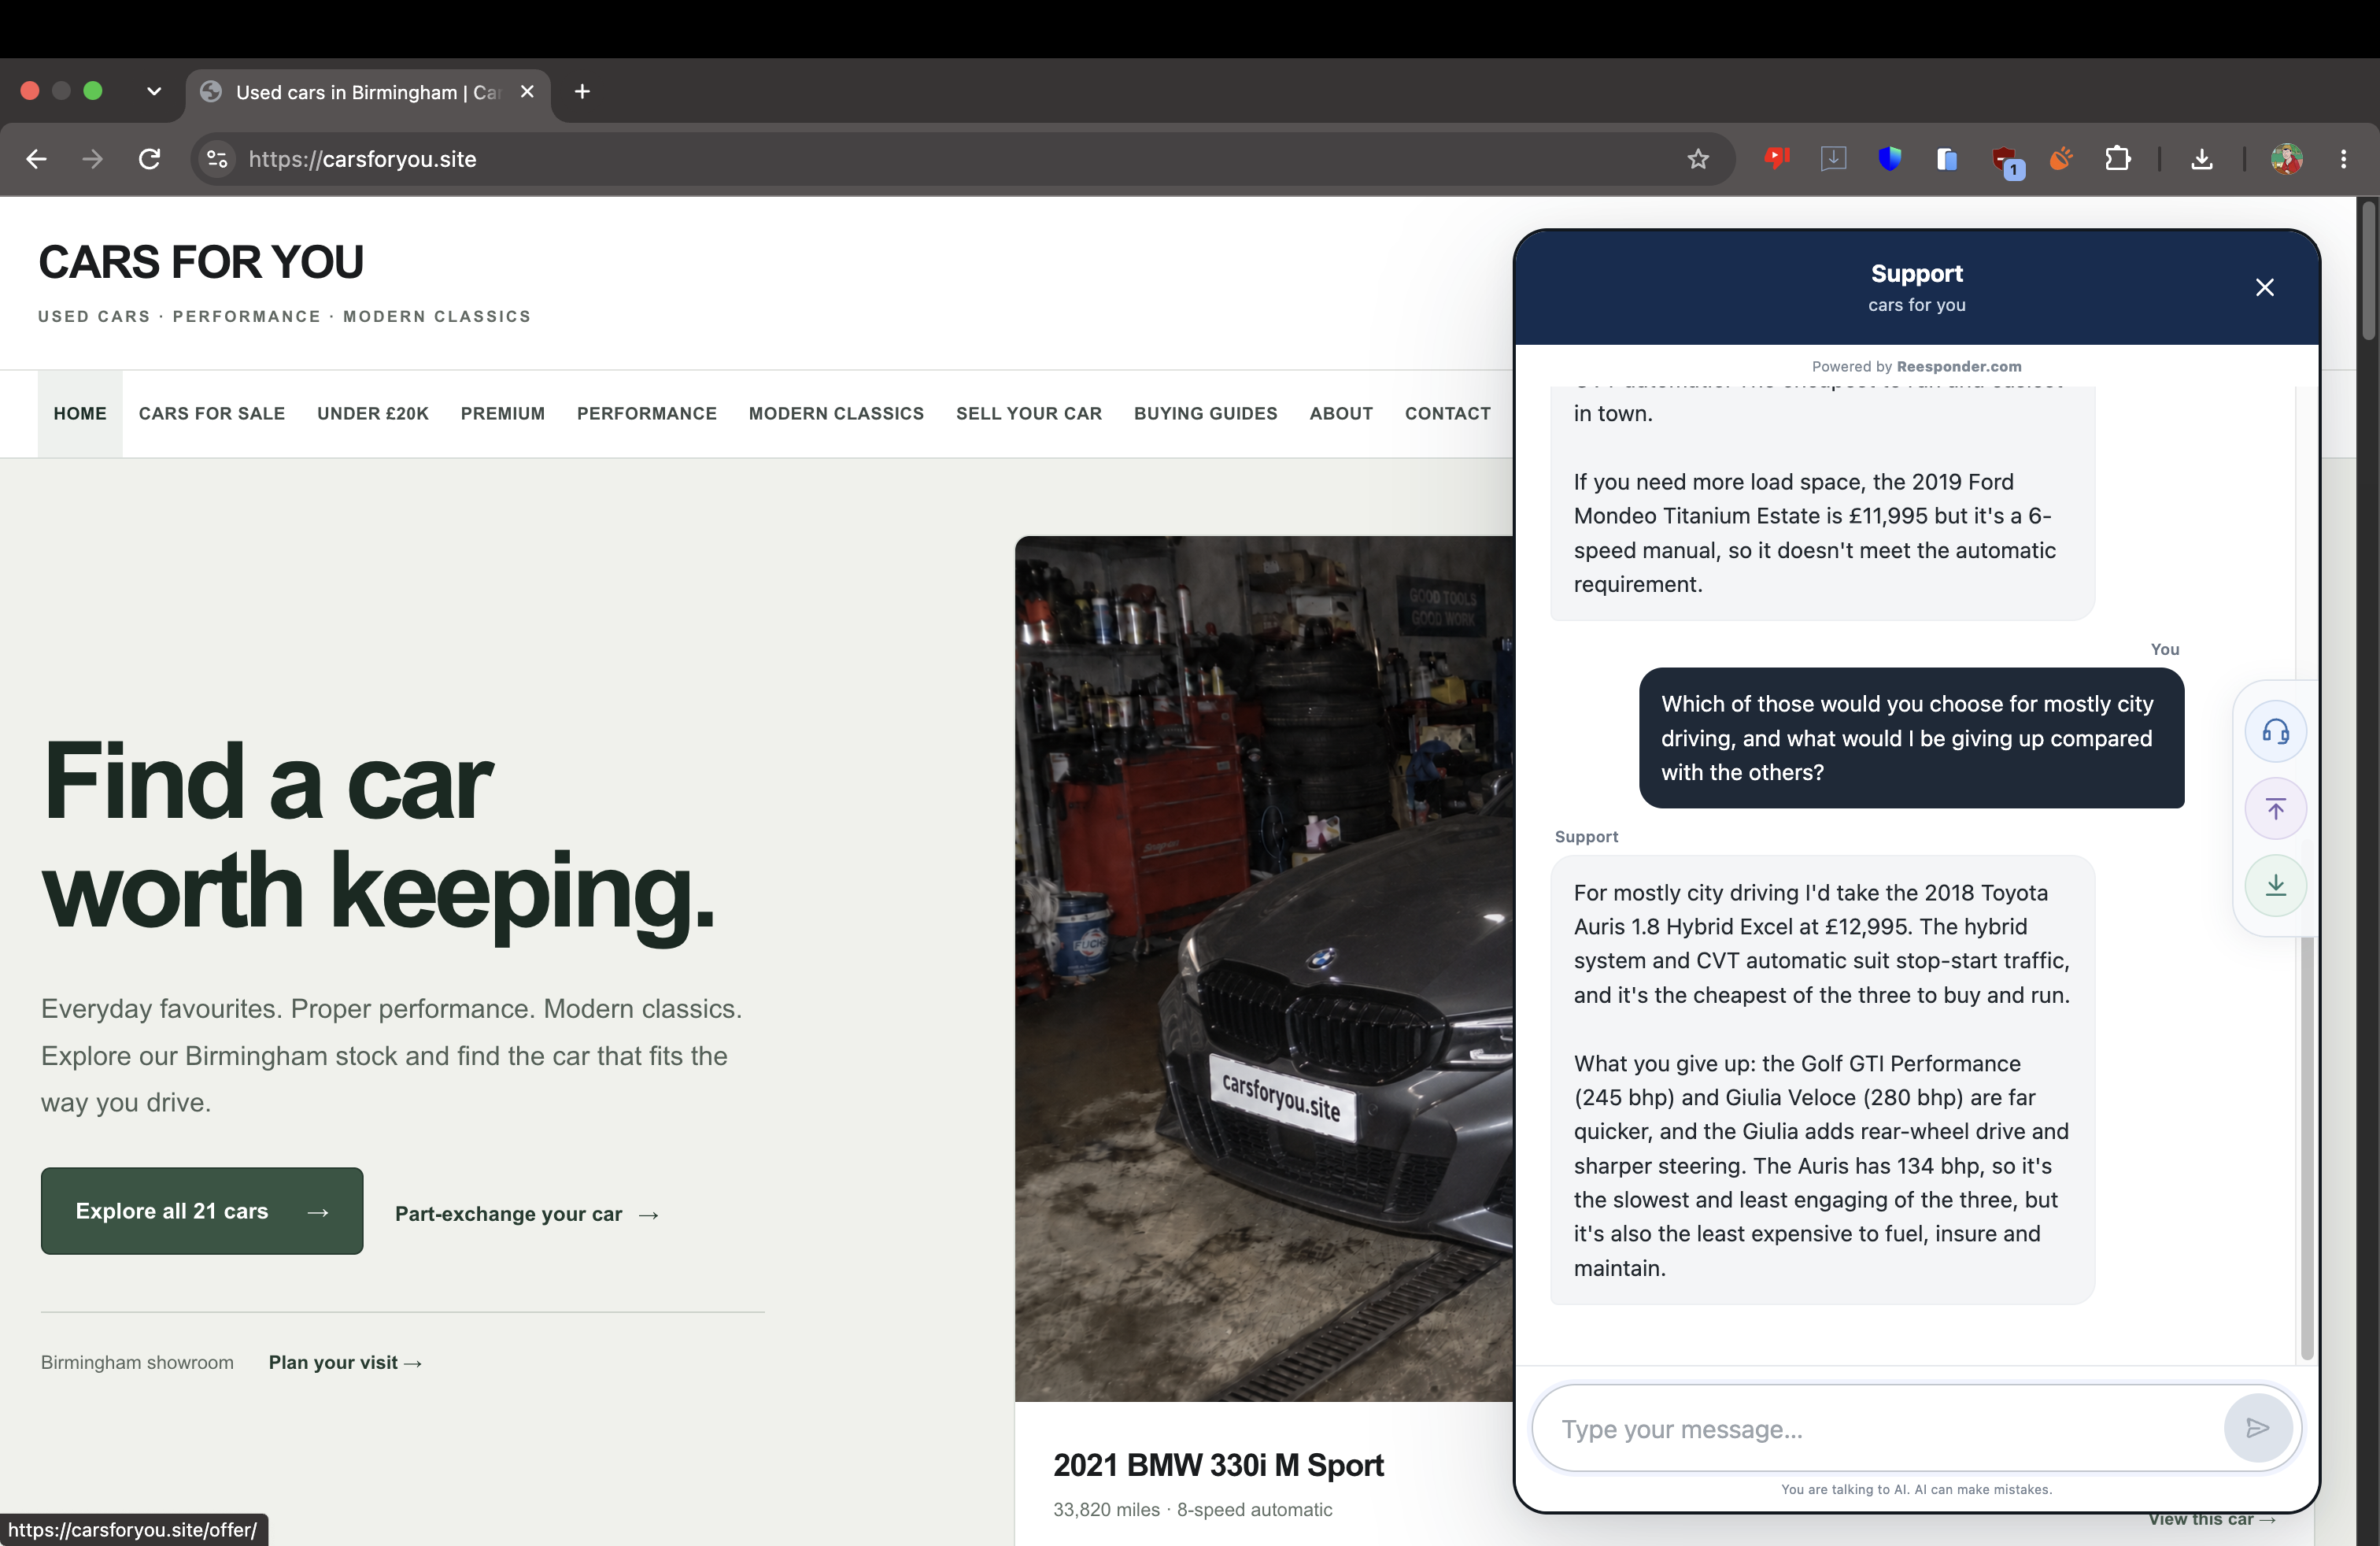
Task: Bookmark this page with the star icon
Action: pyautogui.click(x=1698, y=159)
